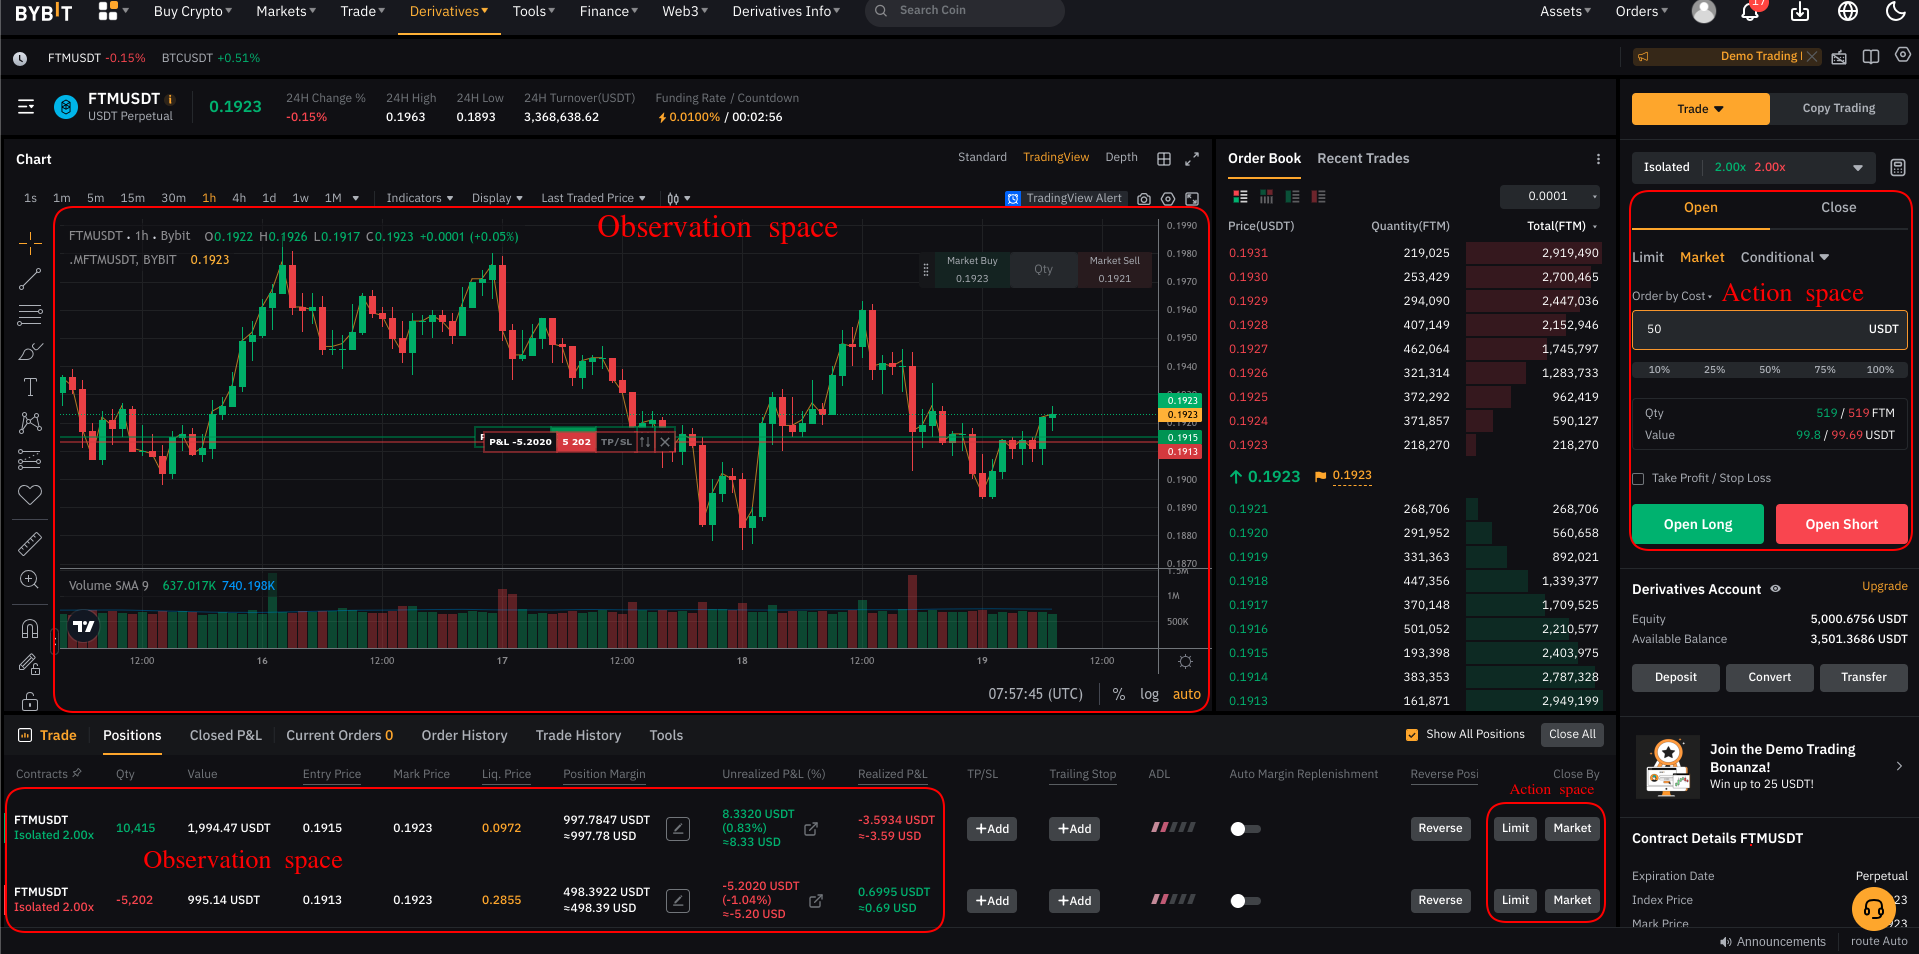Close the P&L order line on chart
This screenshot has height=954, width=1919.
pos(665,441)
